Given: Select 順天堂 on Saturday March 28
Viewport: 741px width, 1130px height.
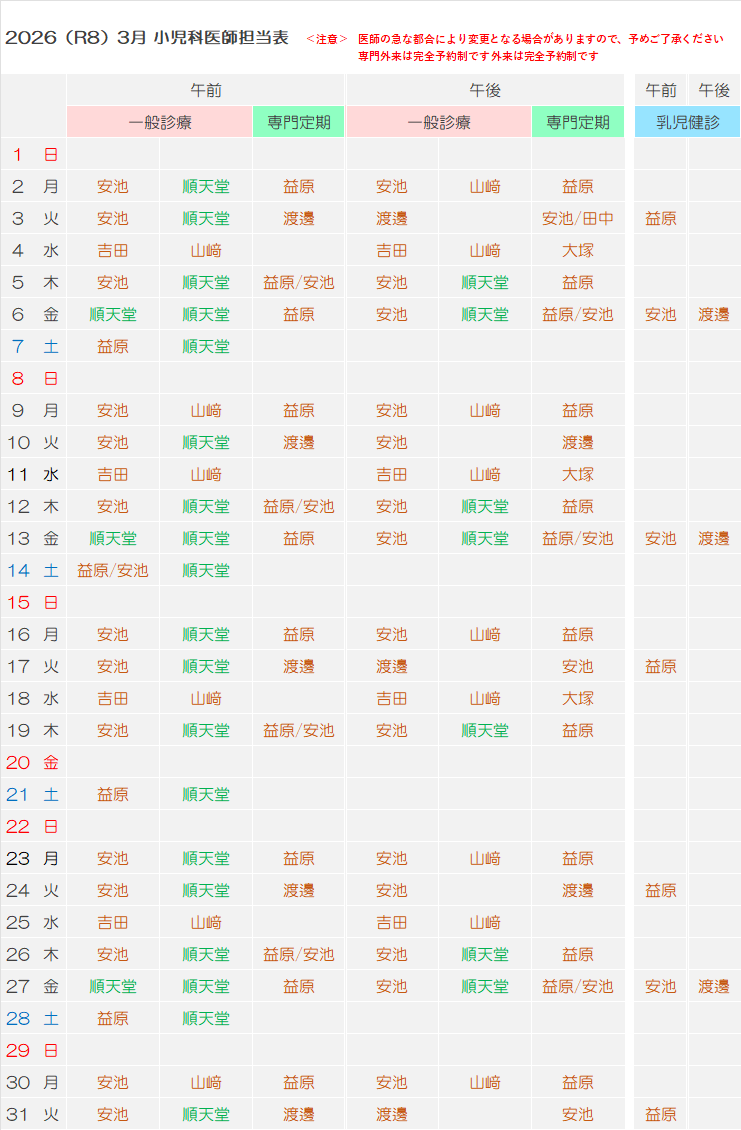Looking at the screenshot, I should [x=206, y=1018].
